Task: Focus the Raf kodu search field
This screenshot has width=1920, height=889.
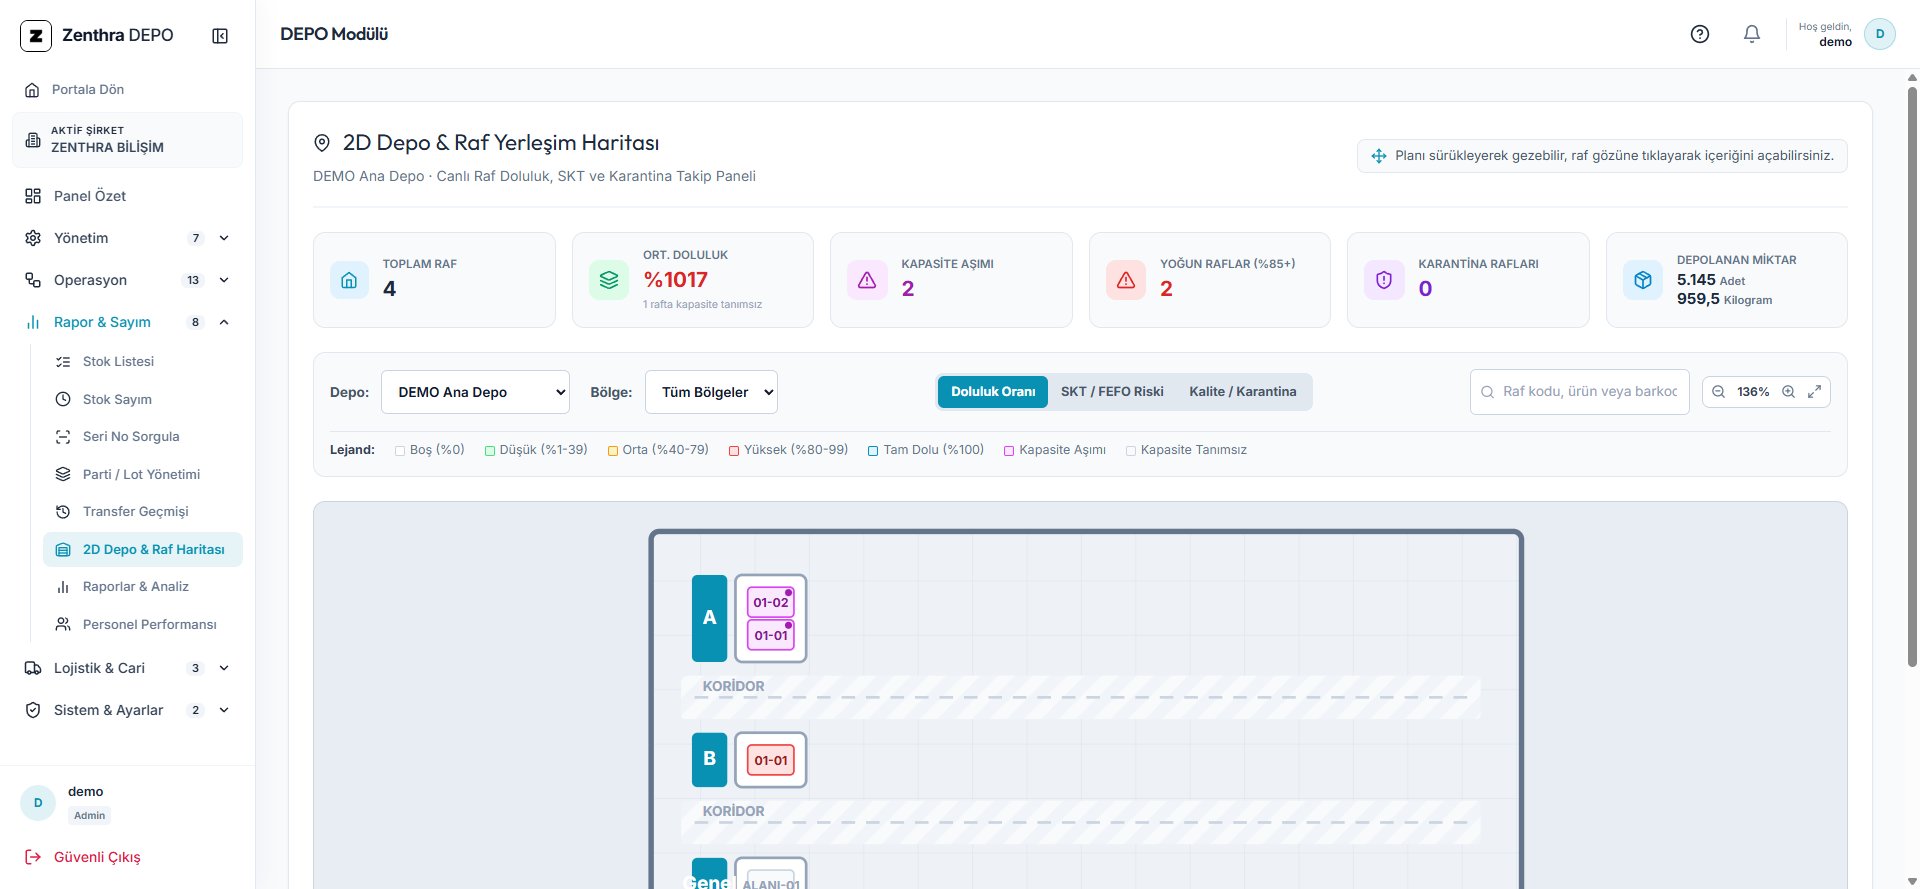Action: 1580,392
